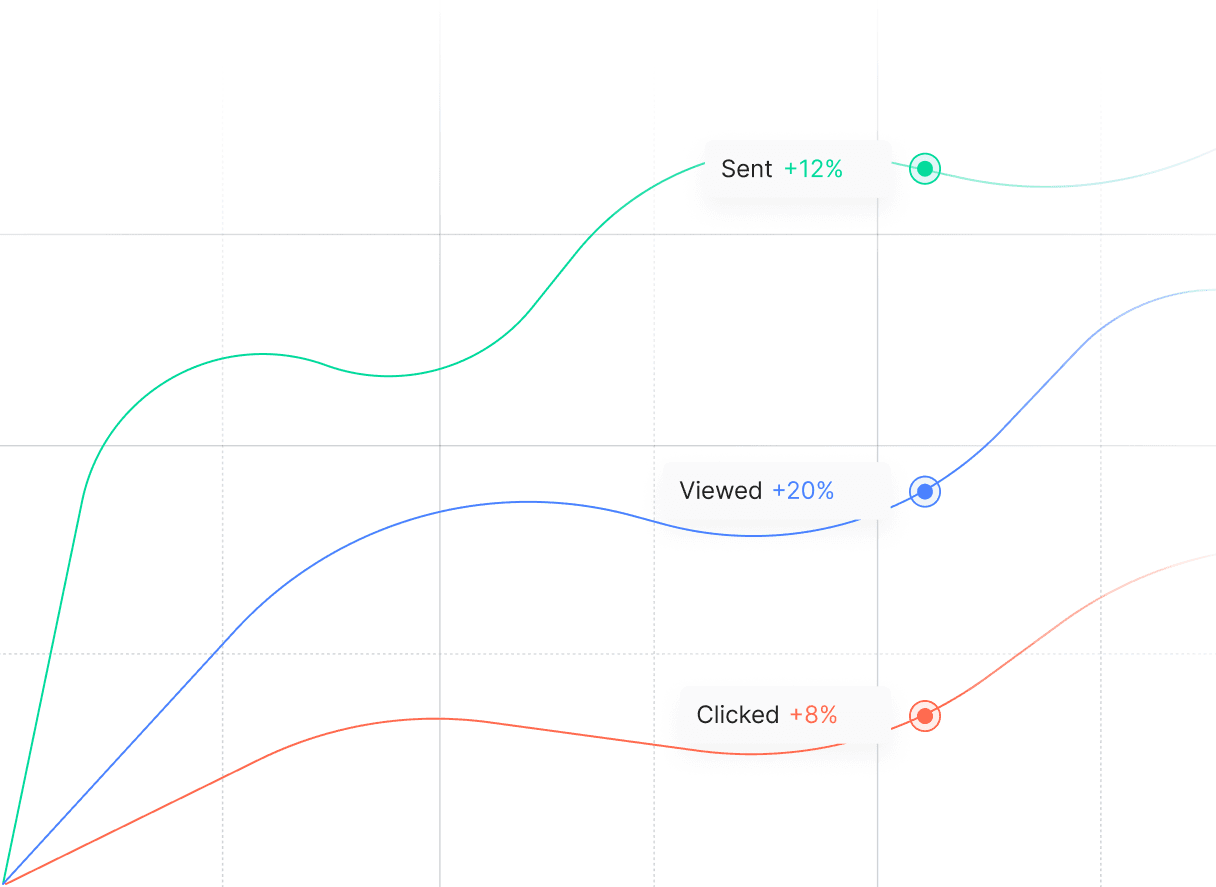Click the green line's dip after first peak

(x=388, y=376)
